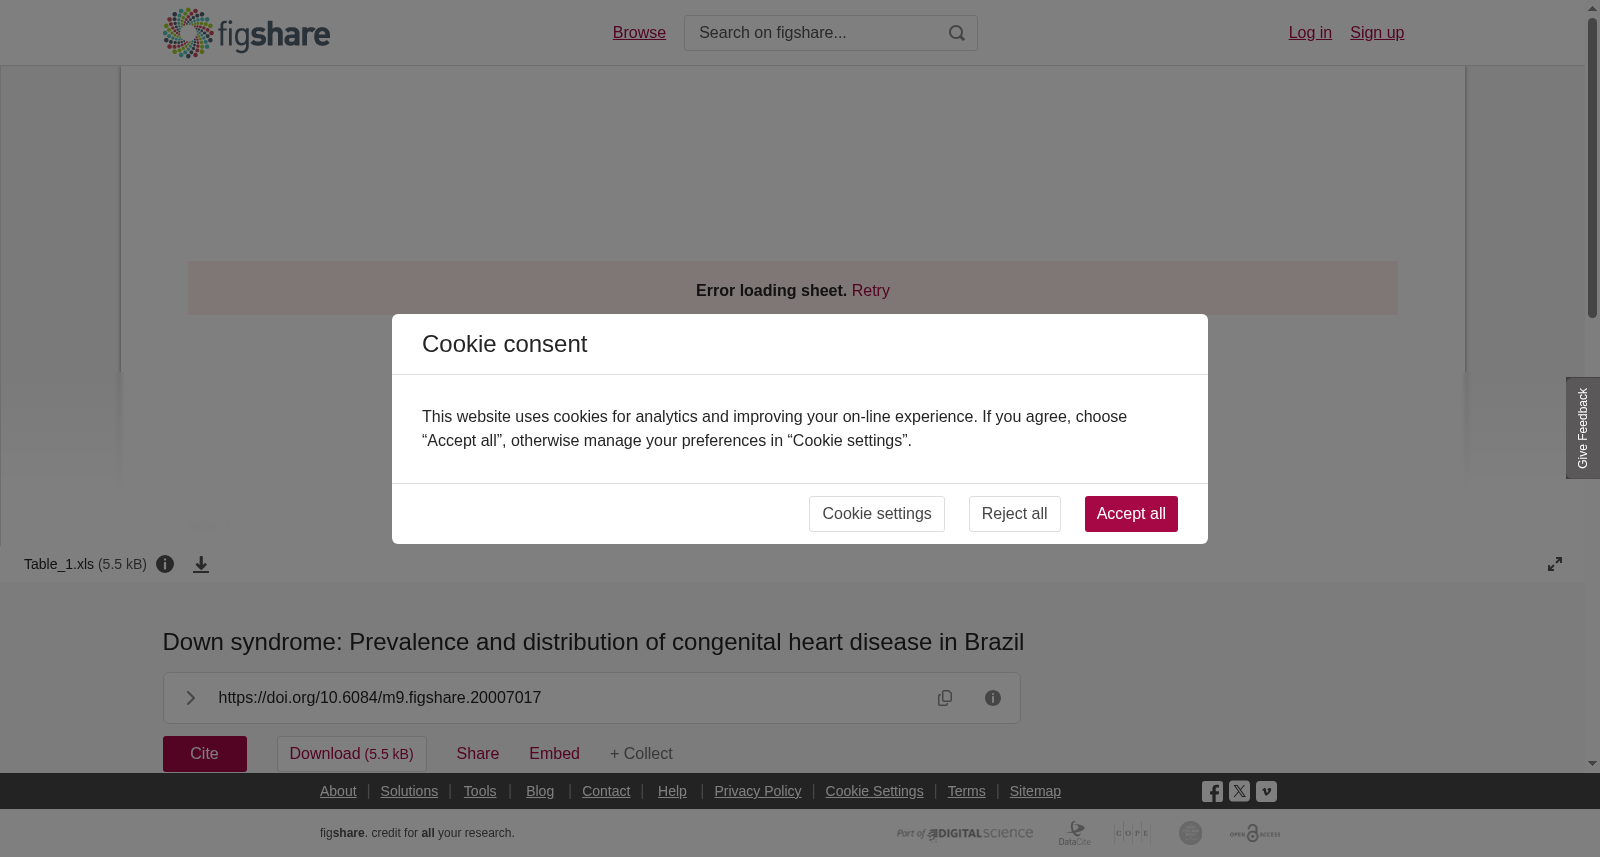Download Table_1.xls via the arrow icon
Image resolution: width=1600 pixels, height=857 pixels.
(x=201, y=565)
